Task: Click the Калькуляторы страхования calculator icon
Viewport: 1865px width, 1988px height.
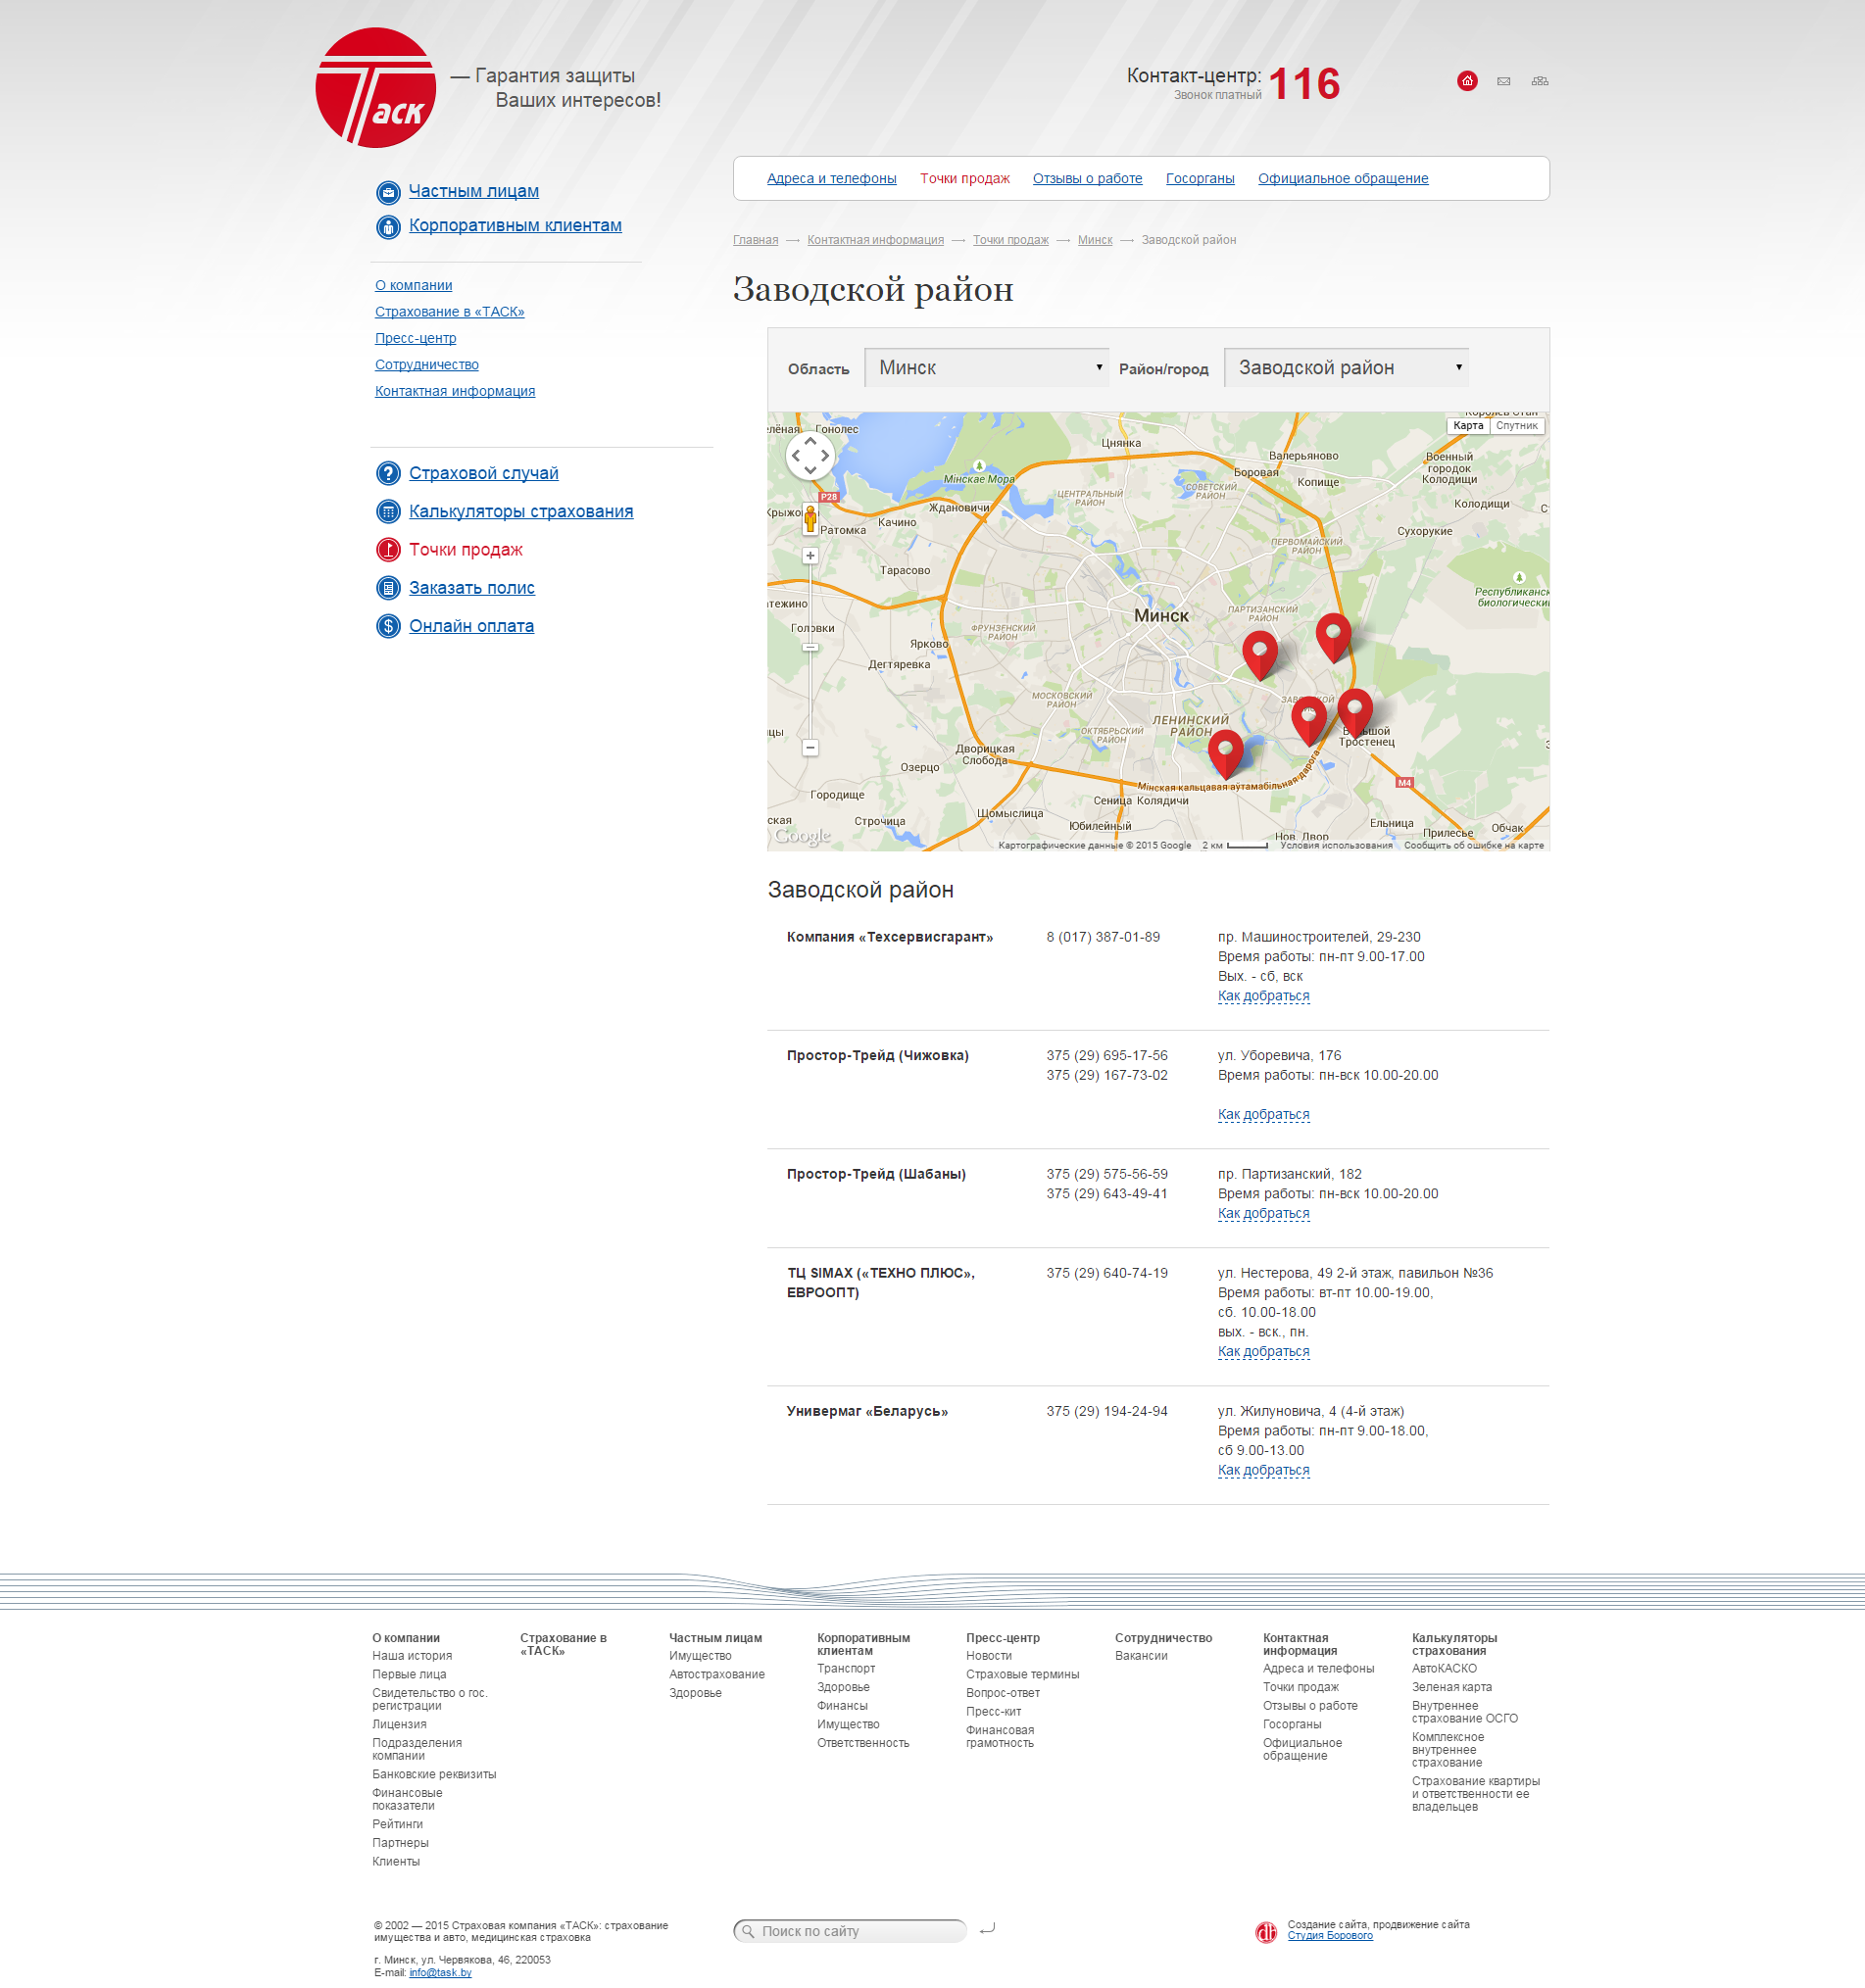Action: [x=388, y=512]
